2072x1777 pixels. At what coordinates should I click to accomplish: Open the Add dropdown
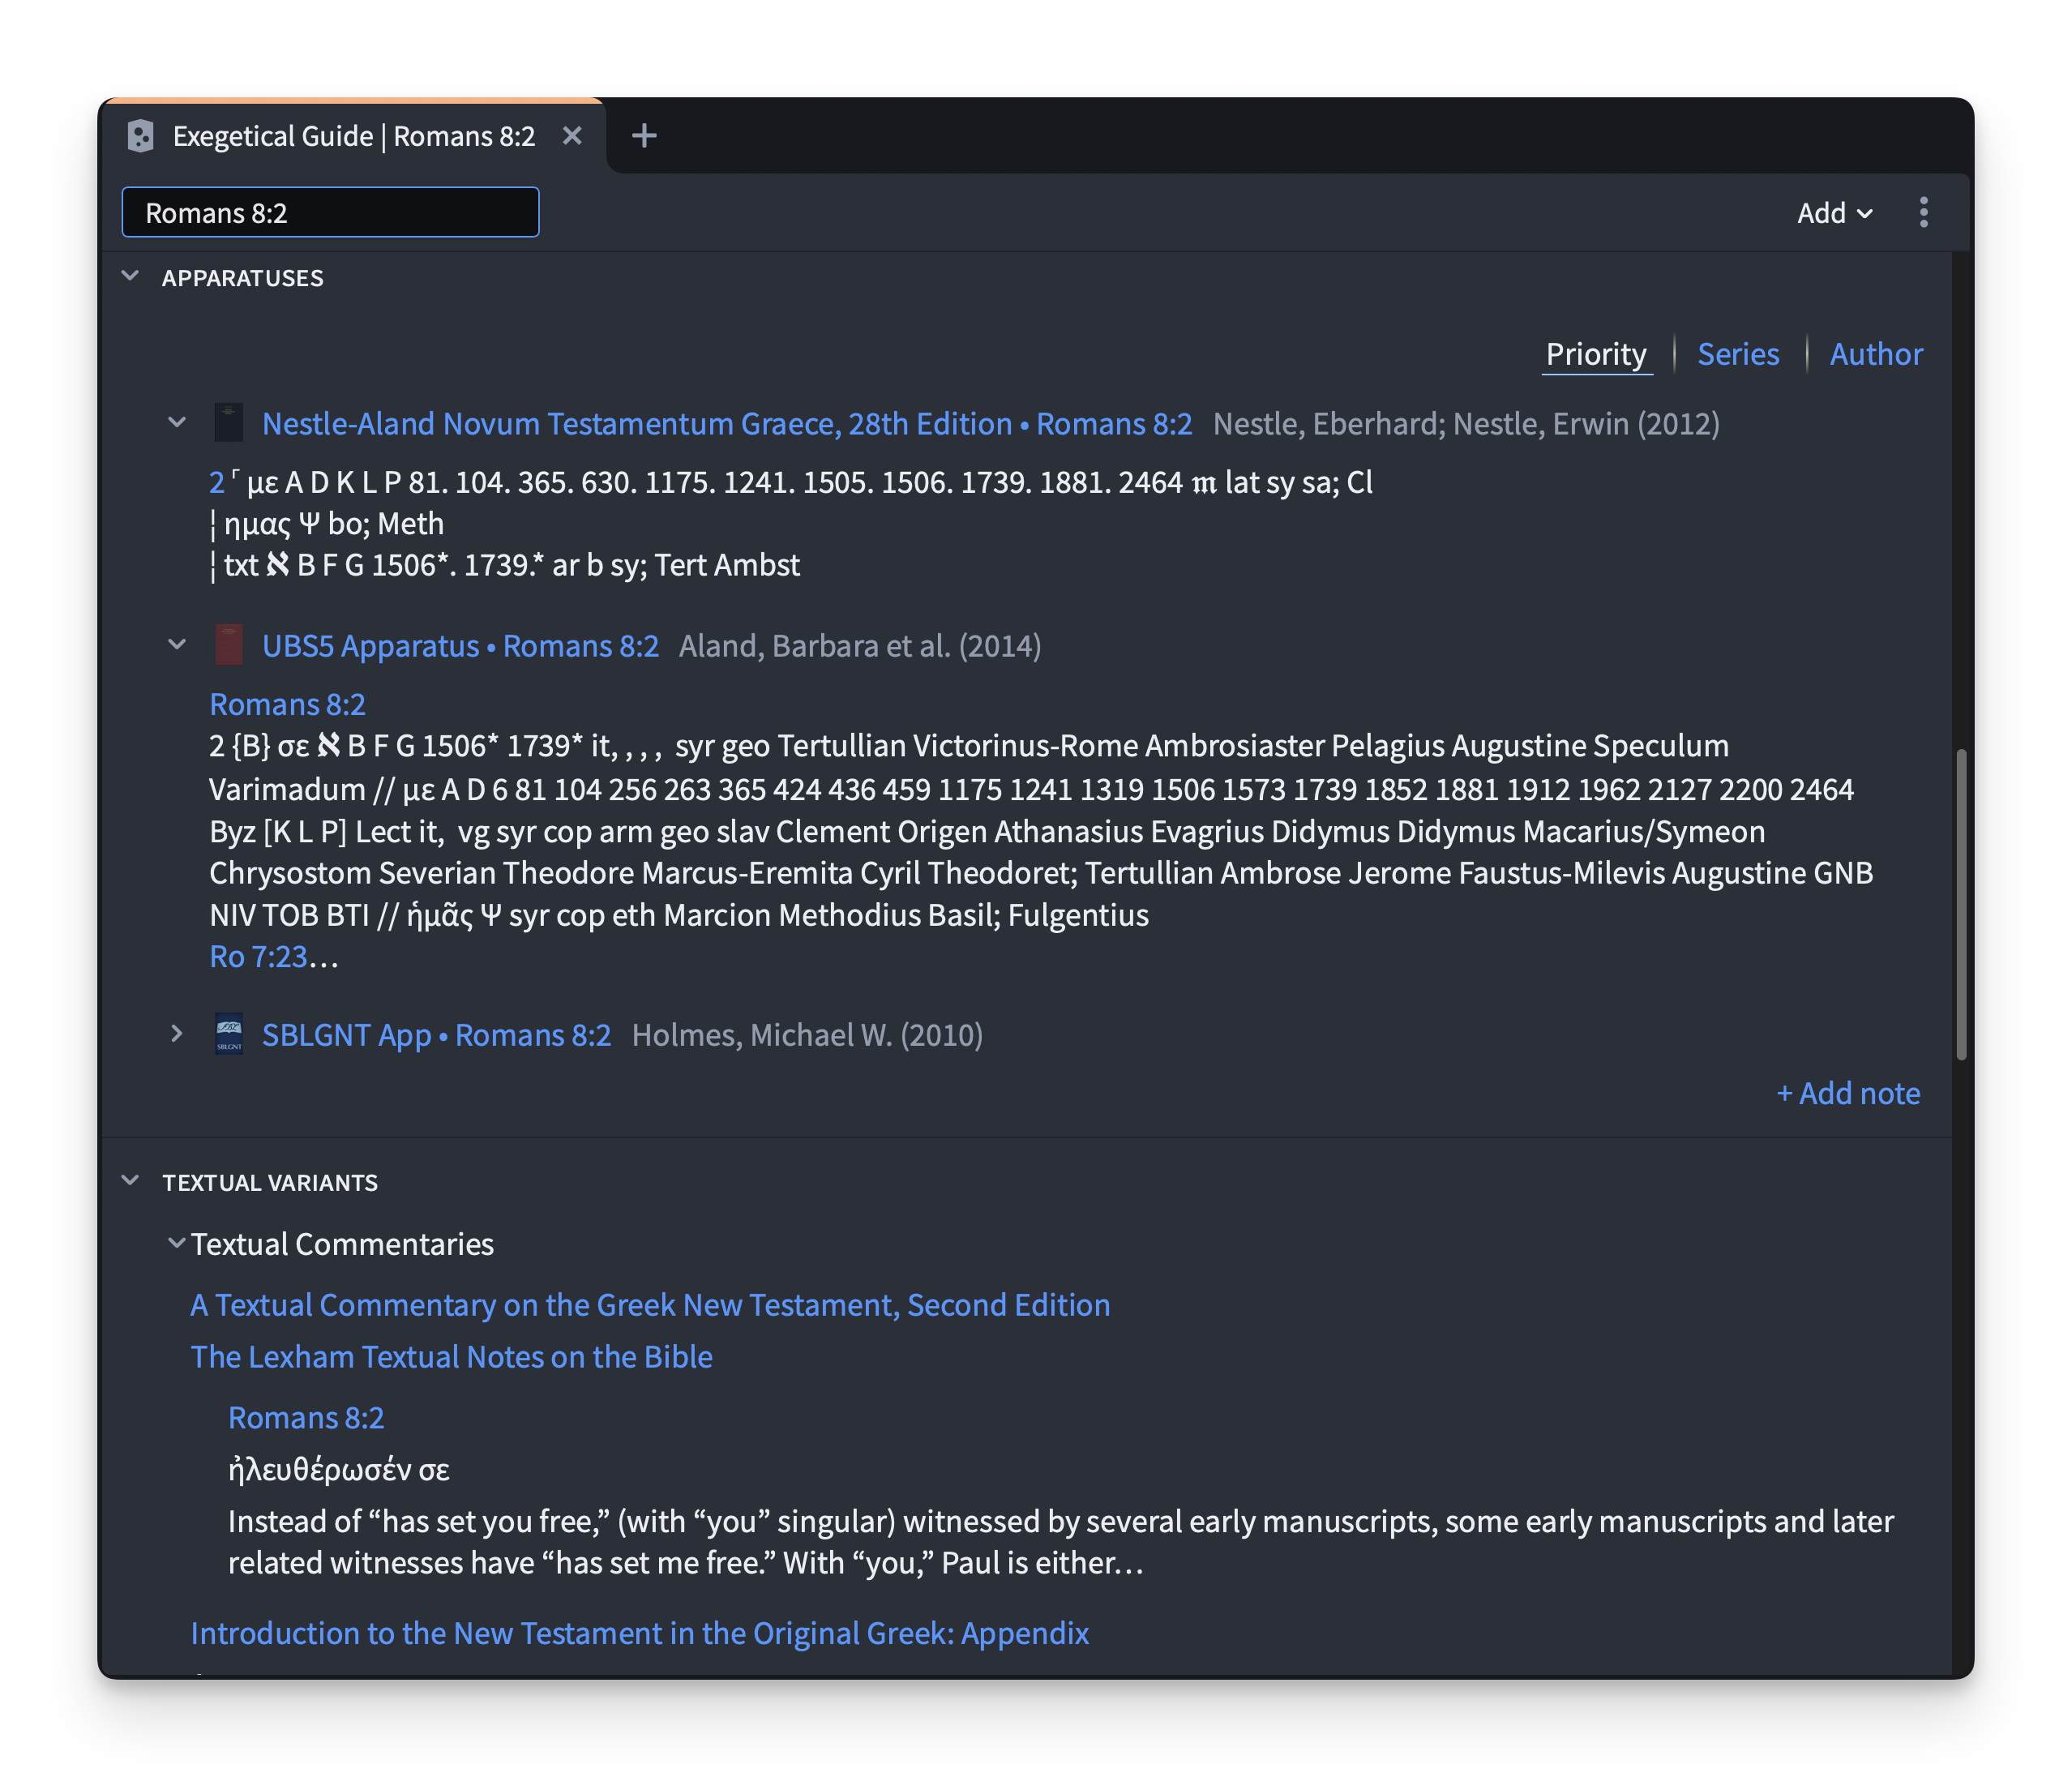[x=1834, y=213]
